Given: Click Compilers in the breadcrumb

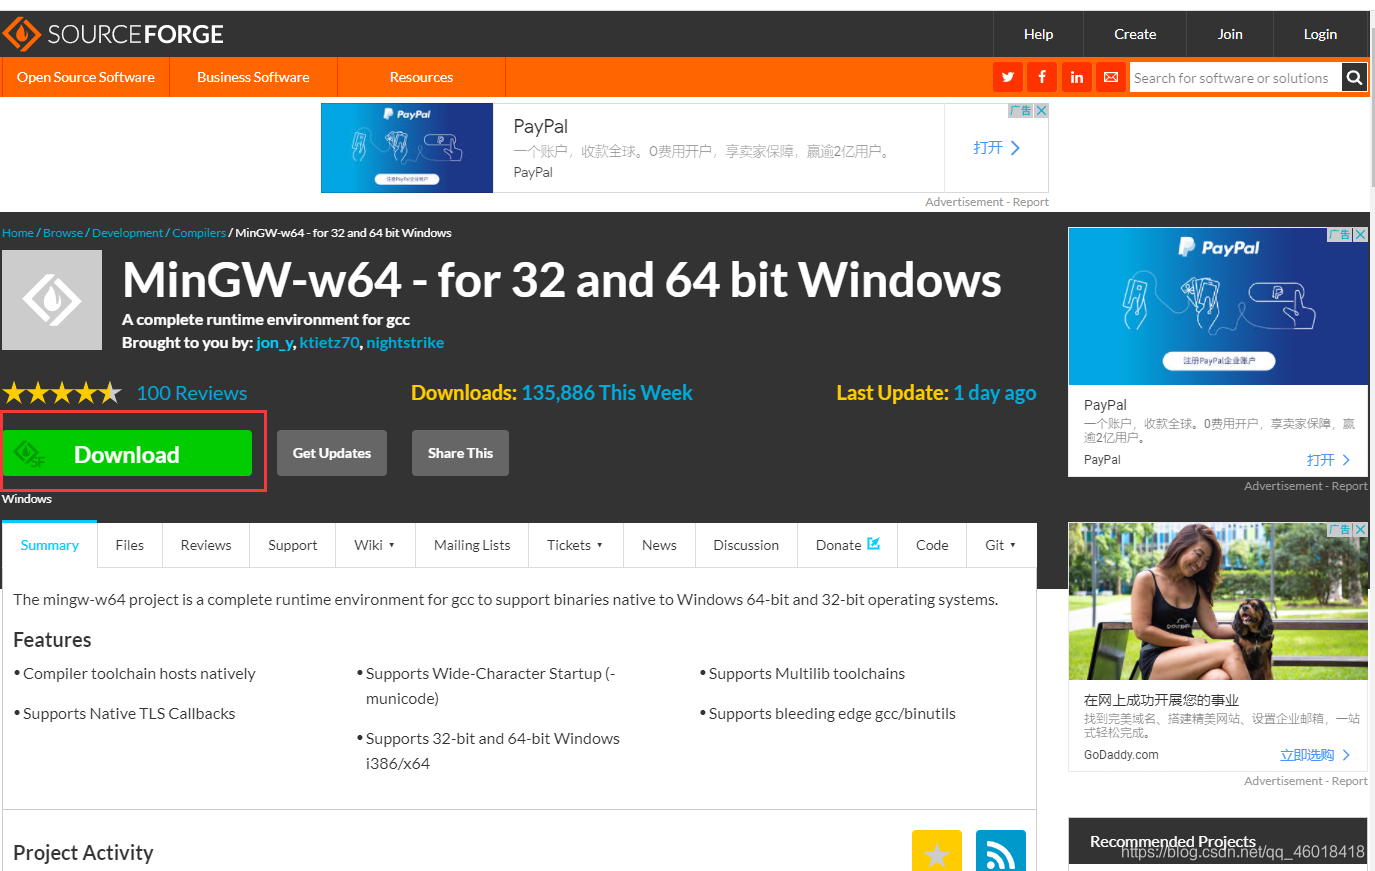Looking at the screenshot, I should point(199,233).
